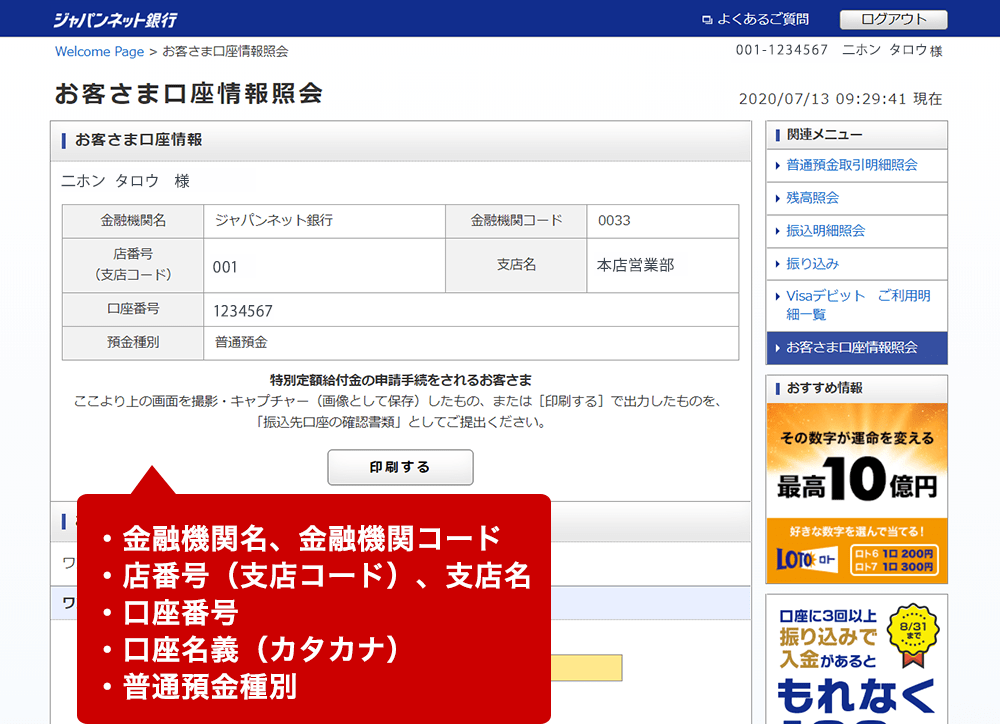
Task: Click the 口座番号 table label
Action: click(x=133, y=309)
